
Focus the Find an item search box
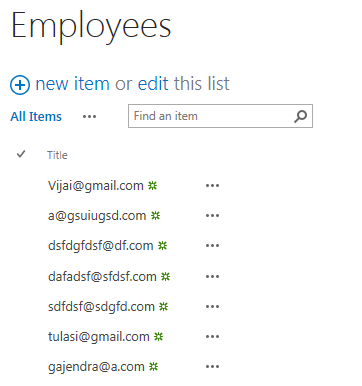(220, 116)
